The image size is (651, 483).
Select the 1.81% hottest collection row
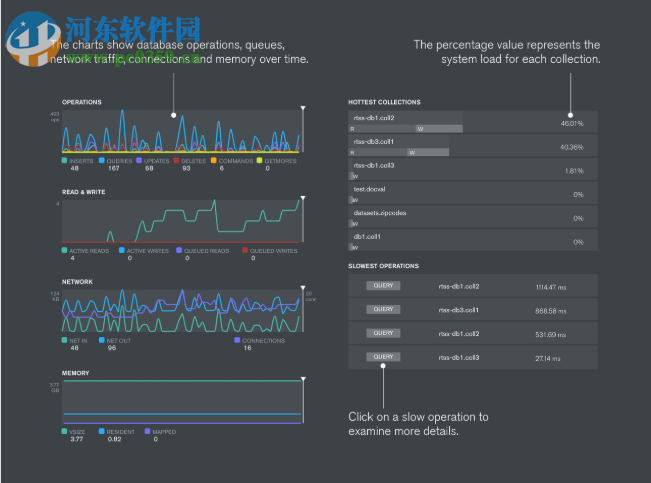click(x=473, y=169)
